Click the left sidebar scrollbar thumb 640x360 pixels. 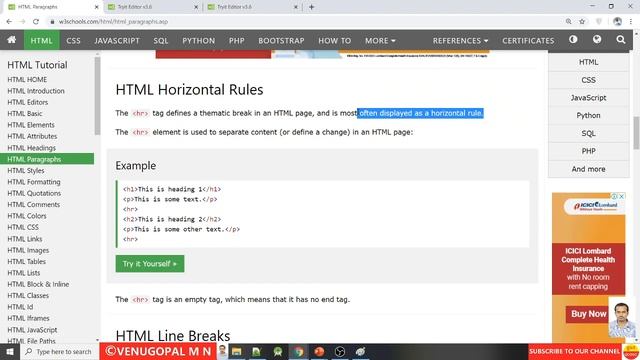tap(97, 96)
